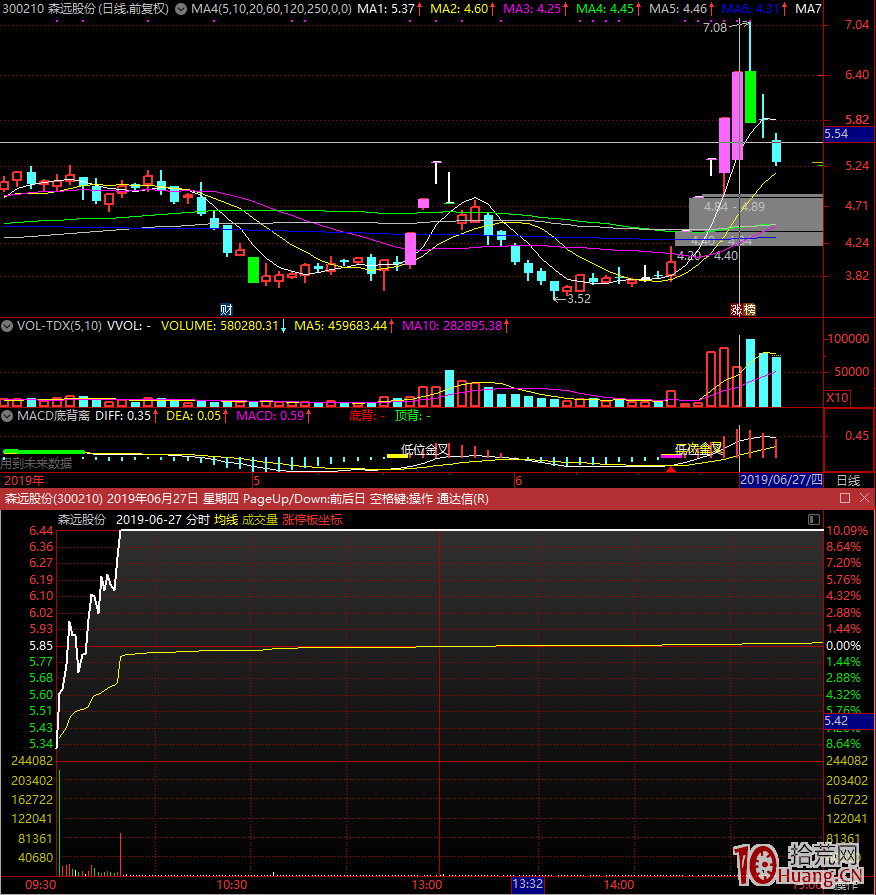Click the 10.09% limit-up percentage label
876x895 pixels.
[847, 531]
